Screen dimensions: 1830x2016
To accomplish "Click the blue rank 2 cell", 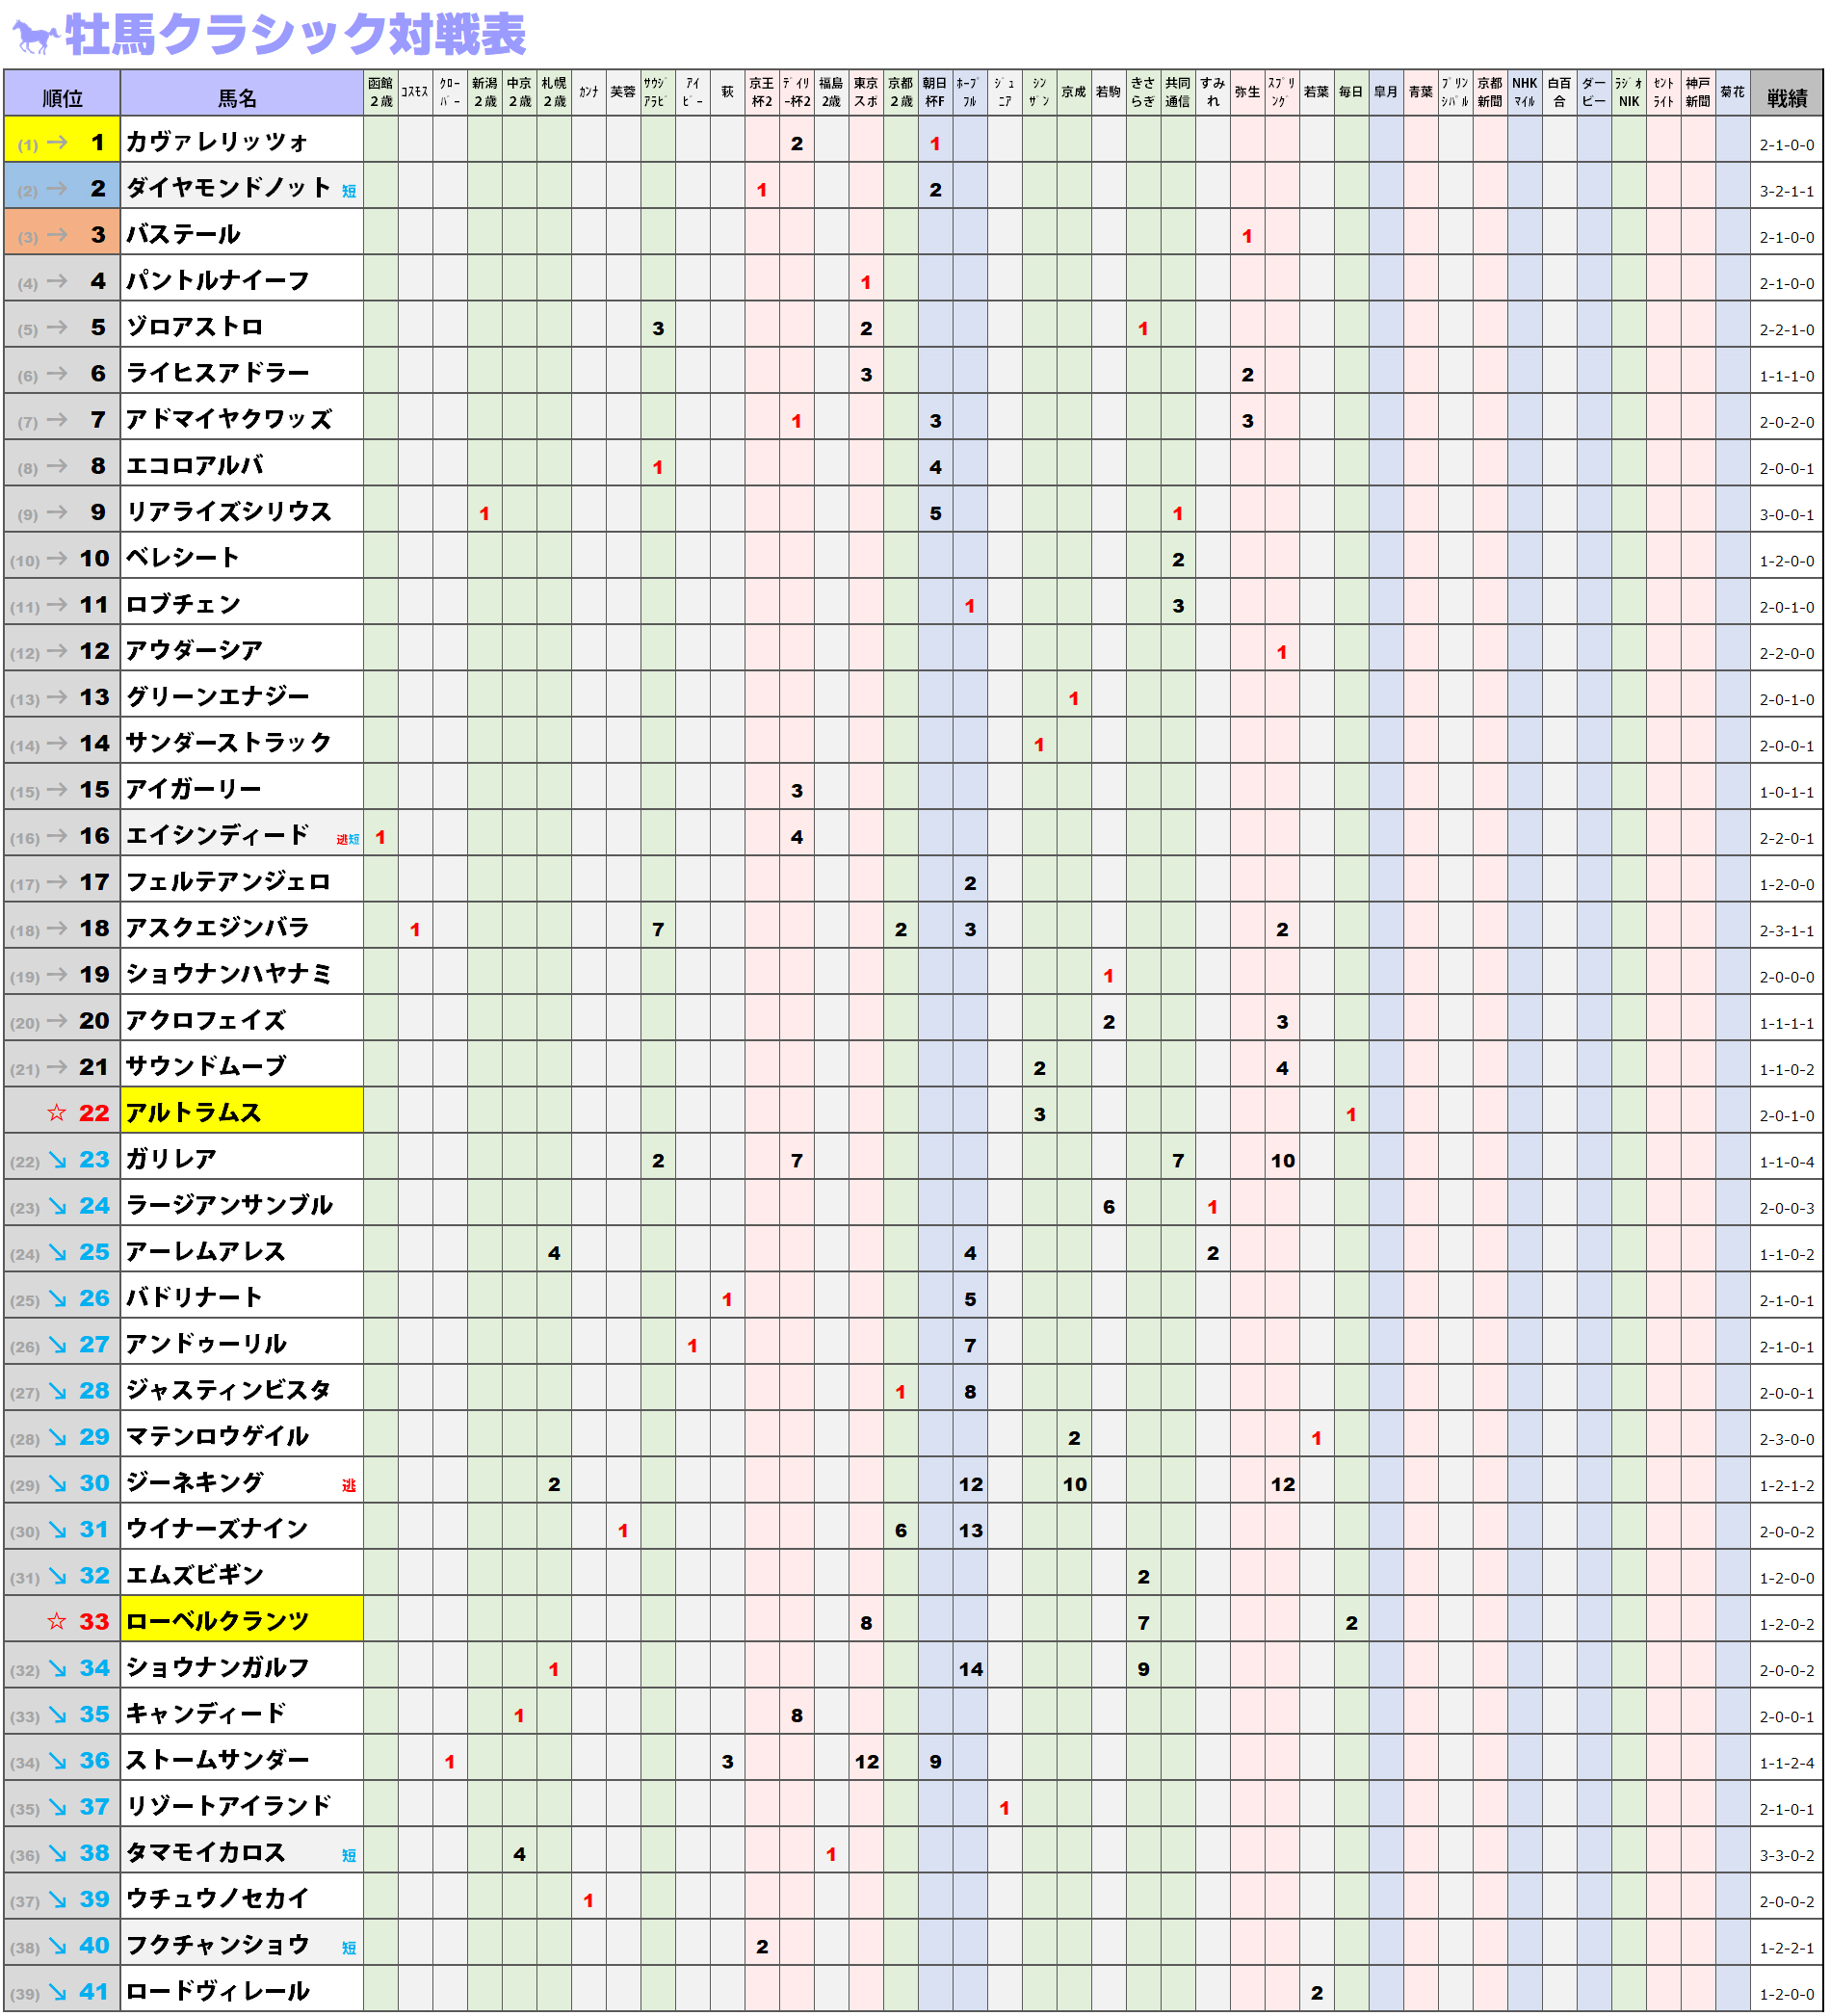I will tap(62, 186).
